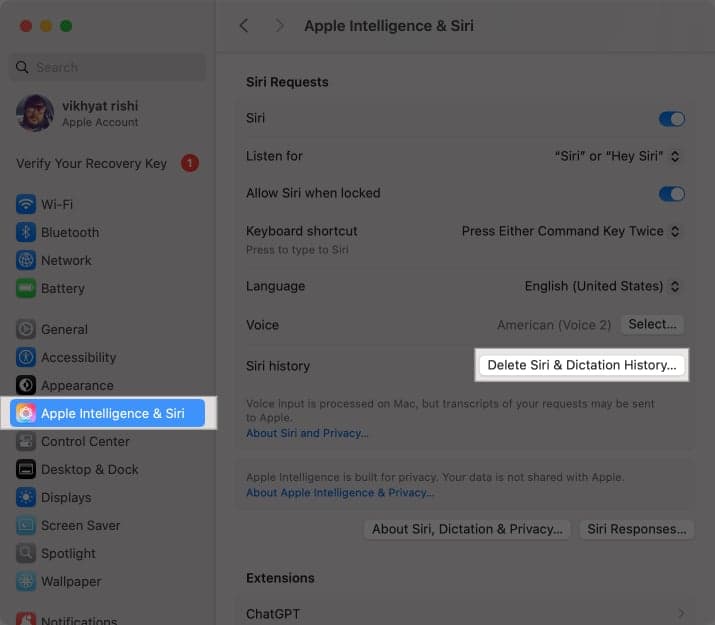Click the American (Voice 2) text
Image resolution: width=715 pixels, height=625 pixels.
tap(554, 325)
